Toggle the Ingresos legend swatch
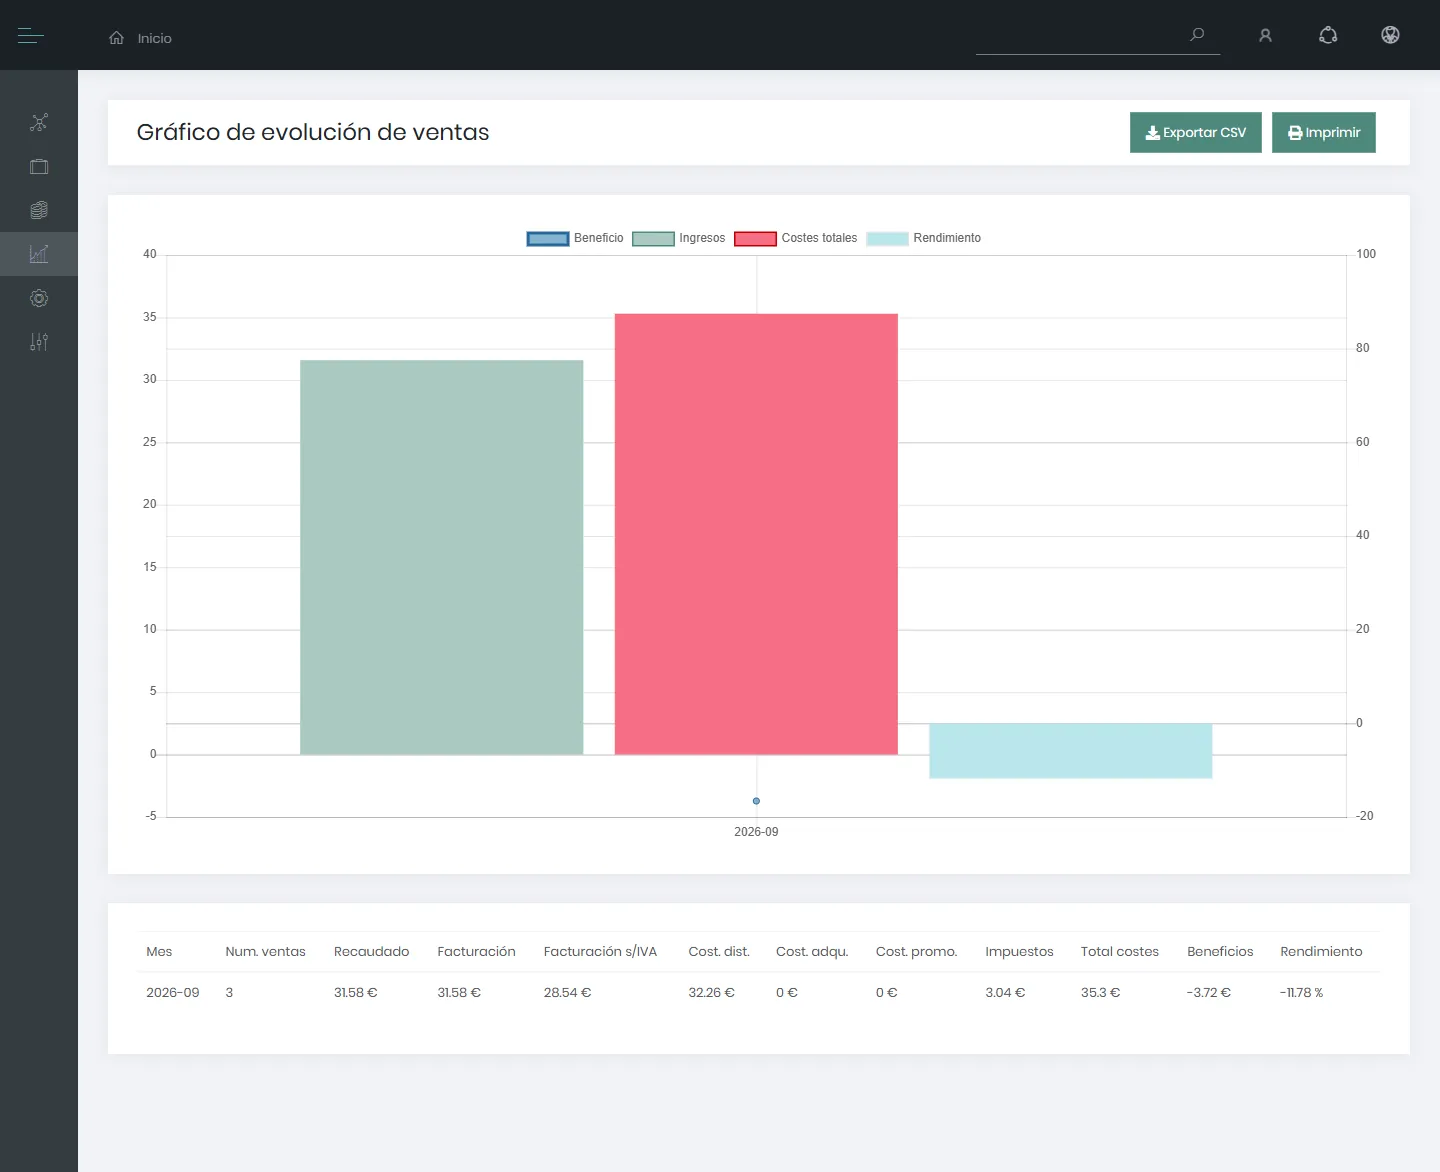Viewport: 1440px width, 1172px height. coord(653,239)
